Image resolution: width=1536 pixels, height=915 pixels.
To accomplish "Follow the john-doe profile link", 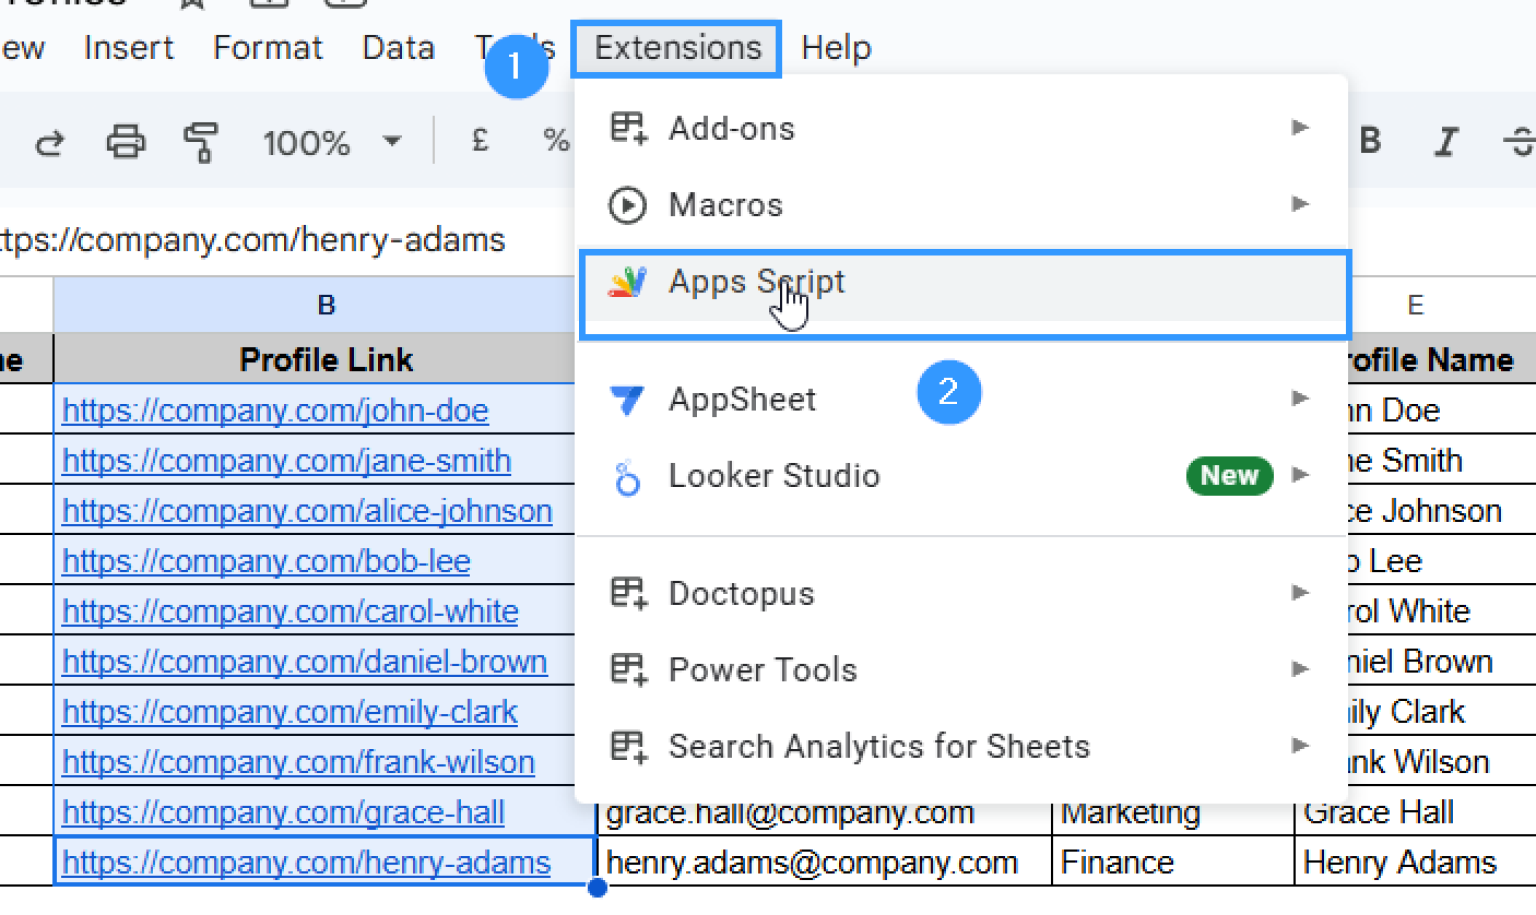I will coord(275,410).
